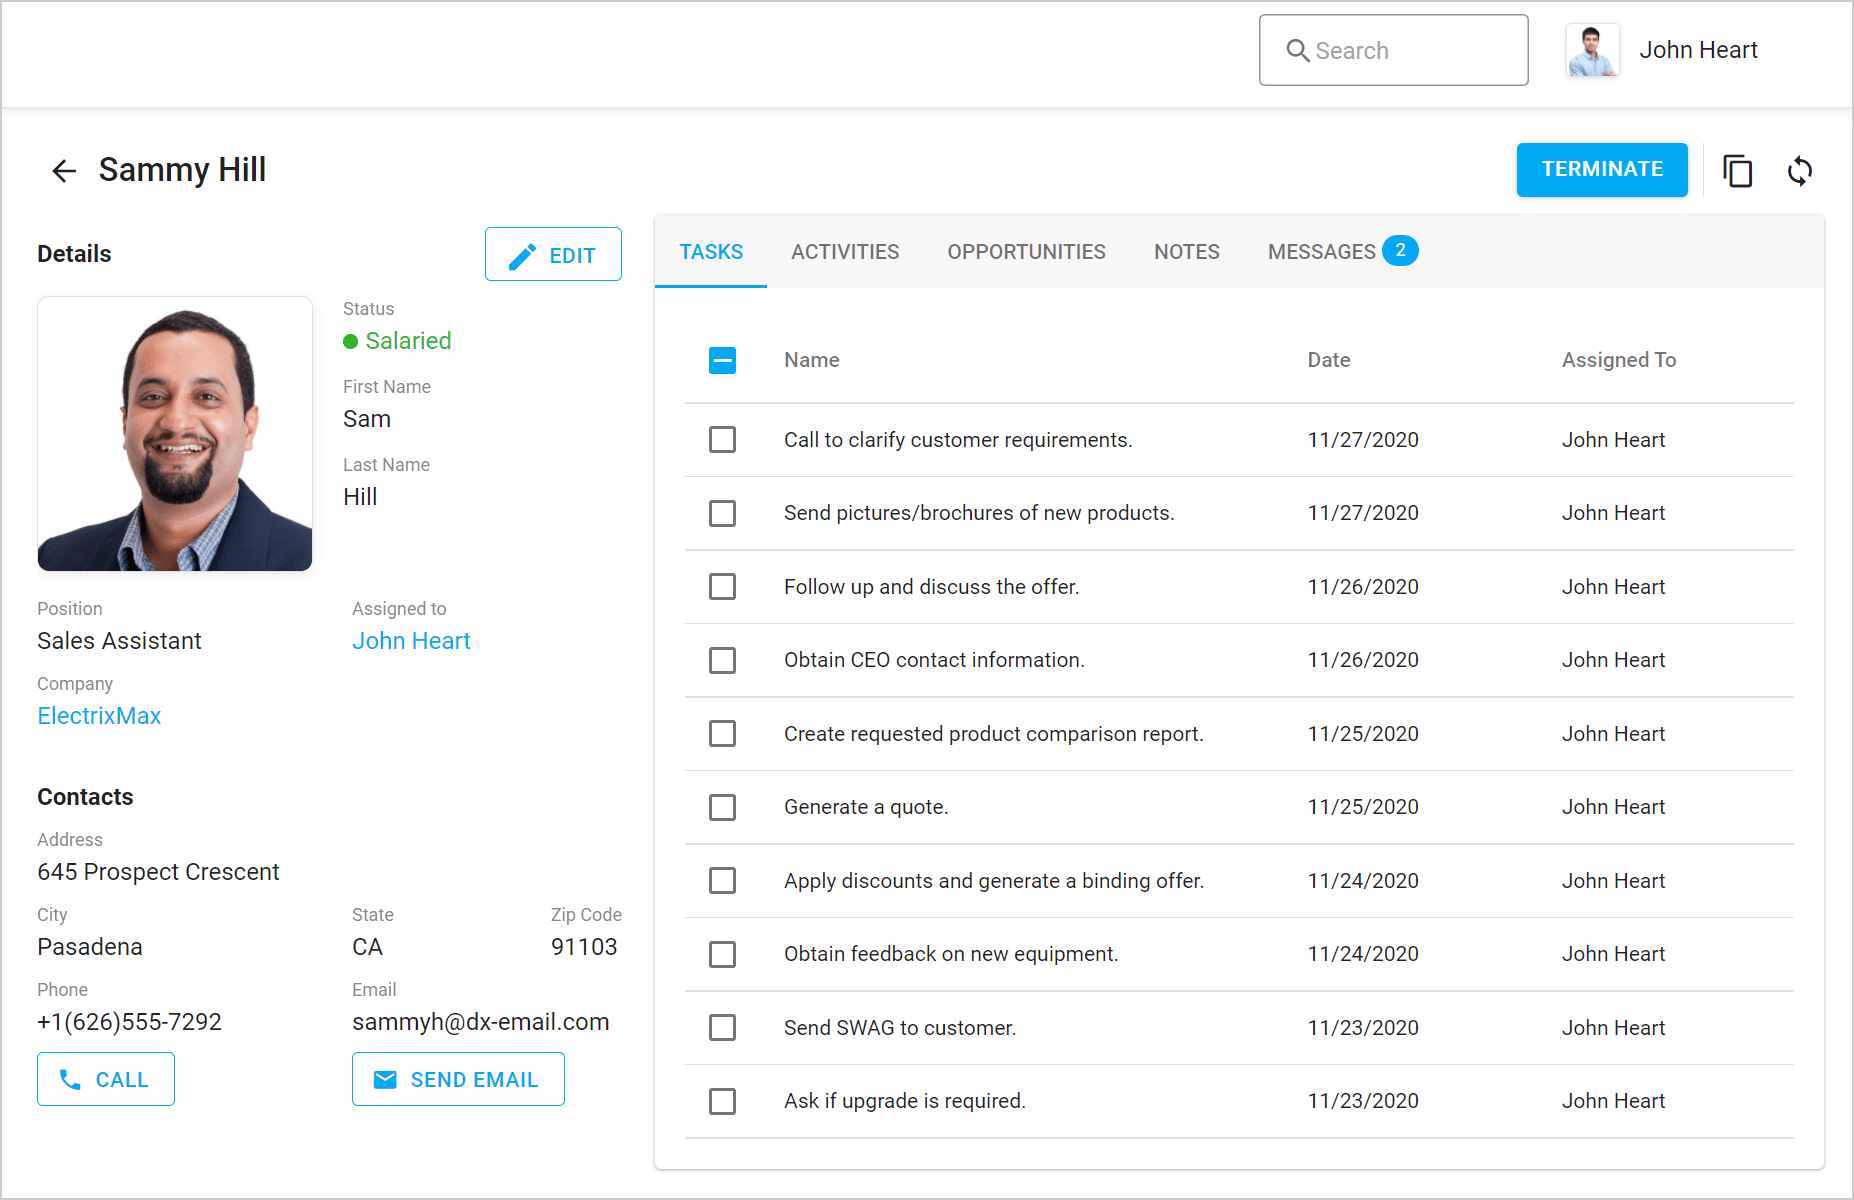1854x1200 pixels.
Task: Click the search magnifier icon
Action: [x=1299, y=50]
